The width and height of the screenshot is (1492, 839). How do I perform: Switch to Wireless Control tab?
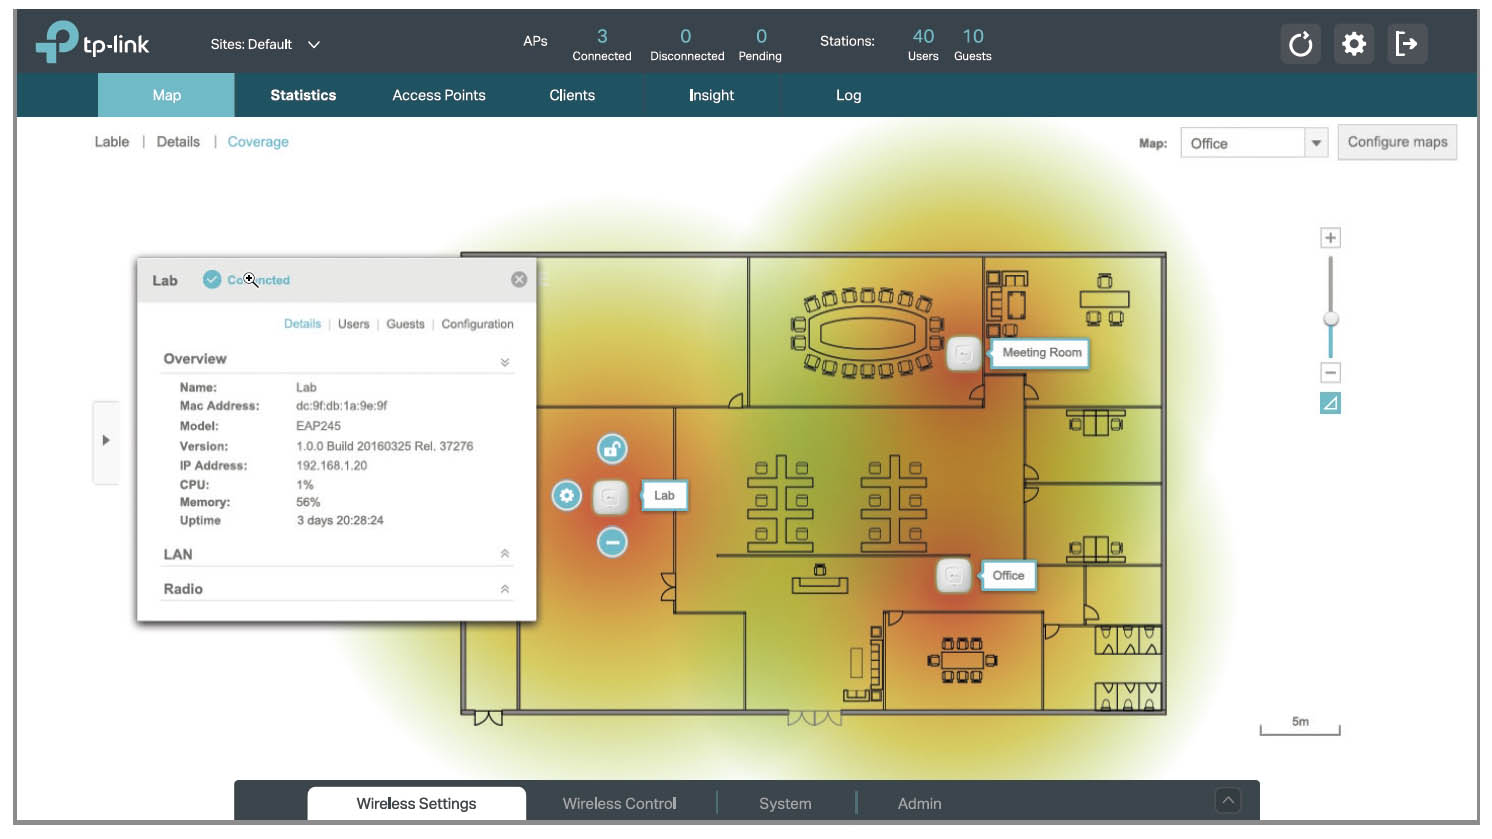point(619,803)
